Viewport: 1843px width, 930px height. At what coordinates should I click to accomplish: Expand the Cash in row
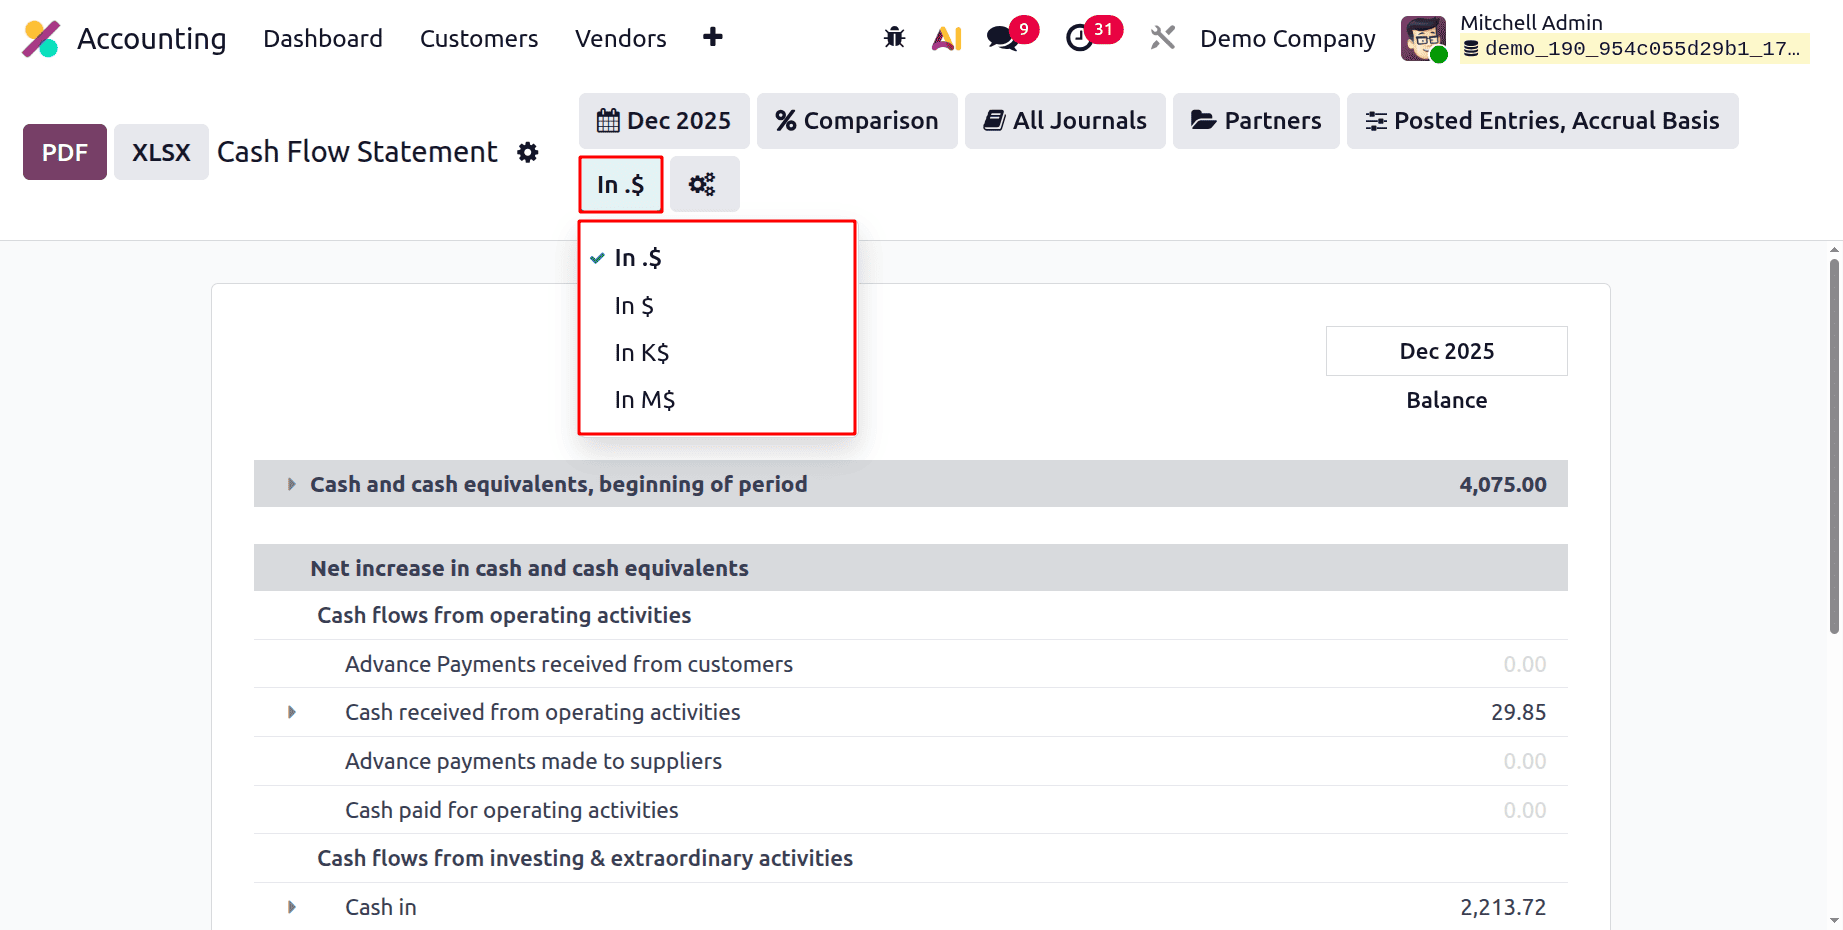pyautogui.click(x=291, y=907)
